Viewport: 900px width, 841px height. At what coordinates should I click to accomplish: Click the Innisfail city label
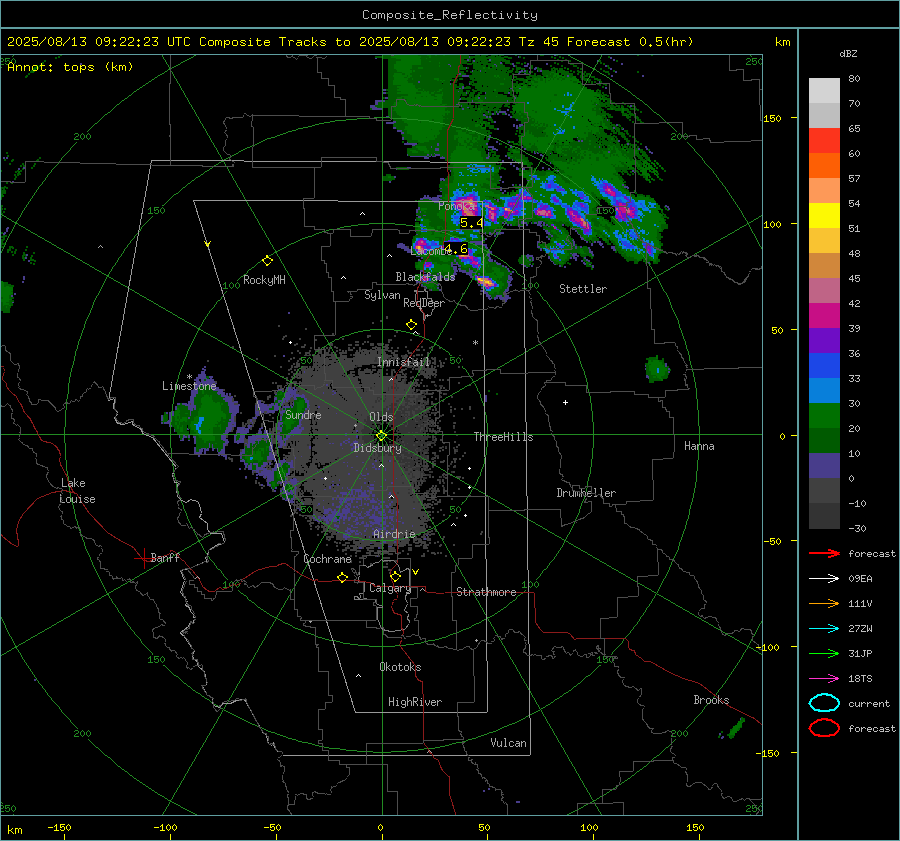click(x=403, y=362)
